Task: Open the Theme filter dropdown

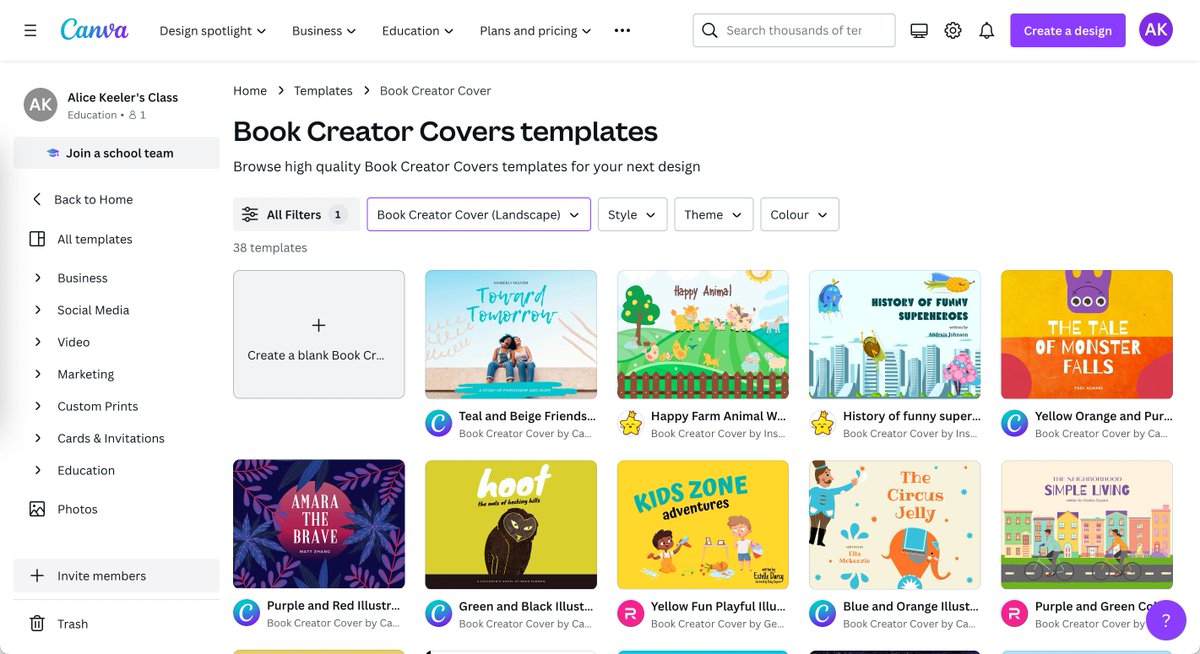Action: (x=714, y=214)
